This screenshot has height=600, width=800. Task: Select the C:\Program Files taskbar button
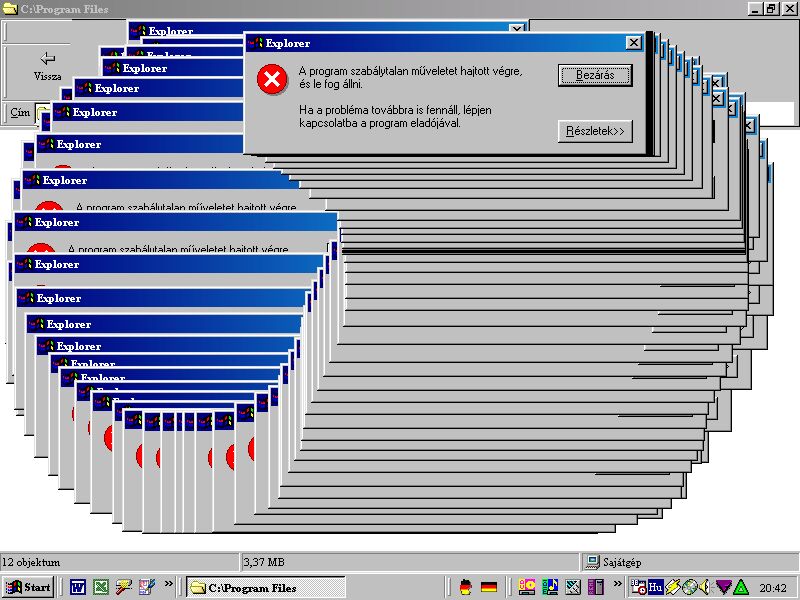click(265, 587)
